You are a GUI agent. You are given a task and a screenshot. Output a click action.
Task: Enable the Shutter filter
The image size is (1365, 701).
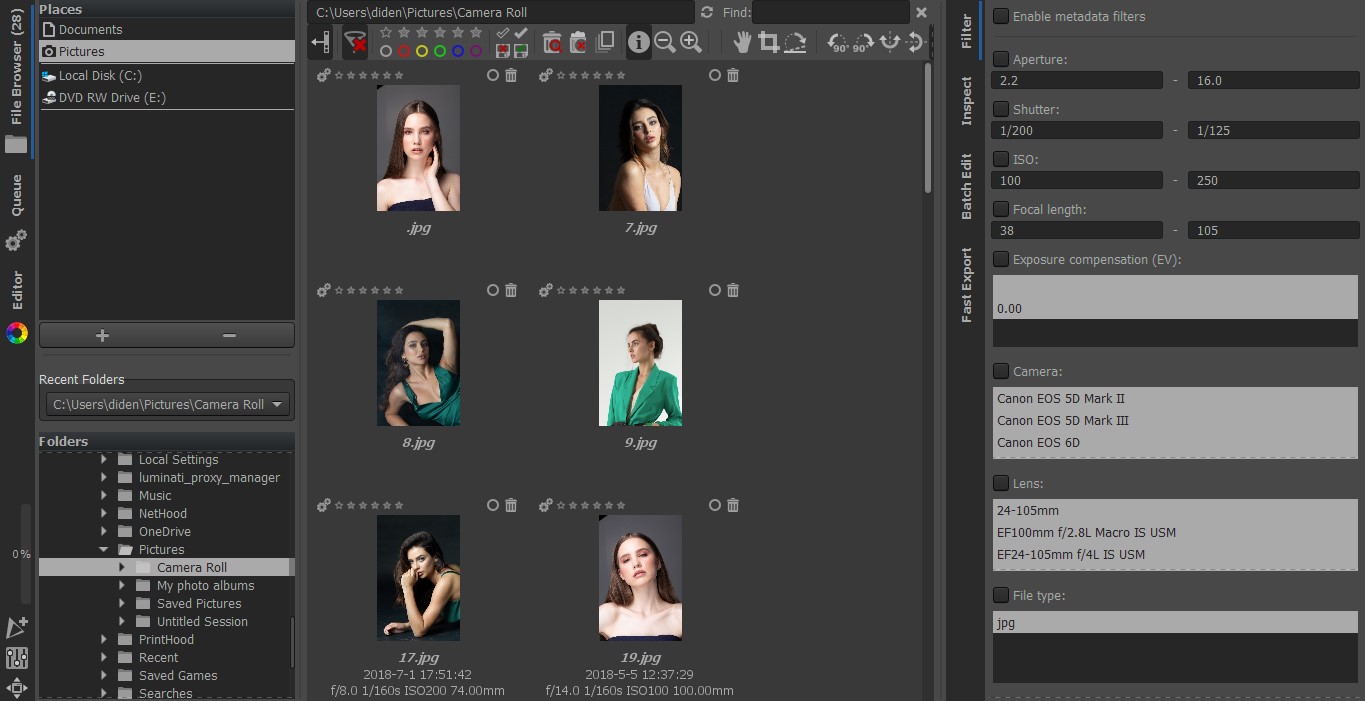(1001, 109)
